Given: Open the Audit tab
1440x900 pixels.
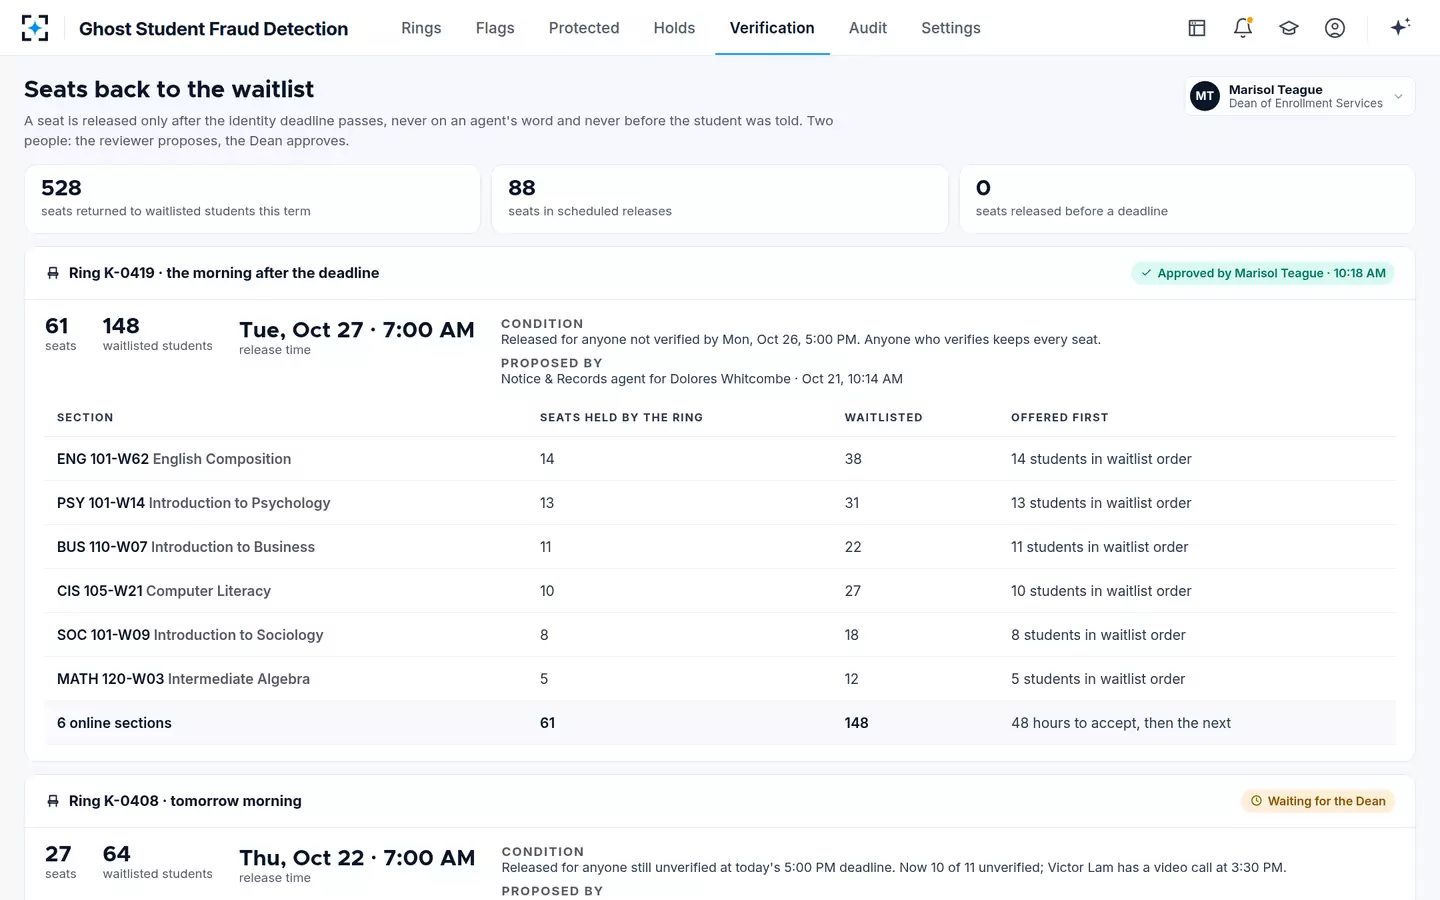Looking at the screenshot, I should coord(868,28).
